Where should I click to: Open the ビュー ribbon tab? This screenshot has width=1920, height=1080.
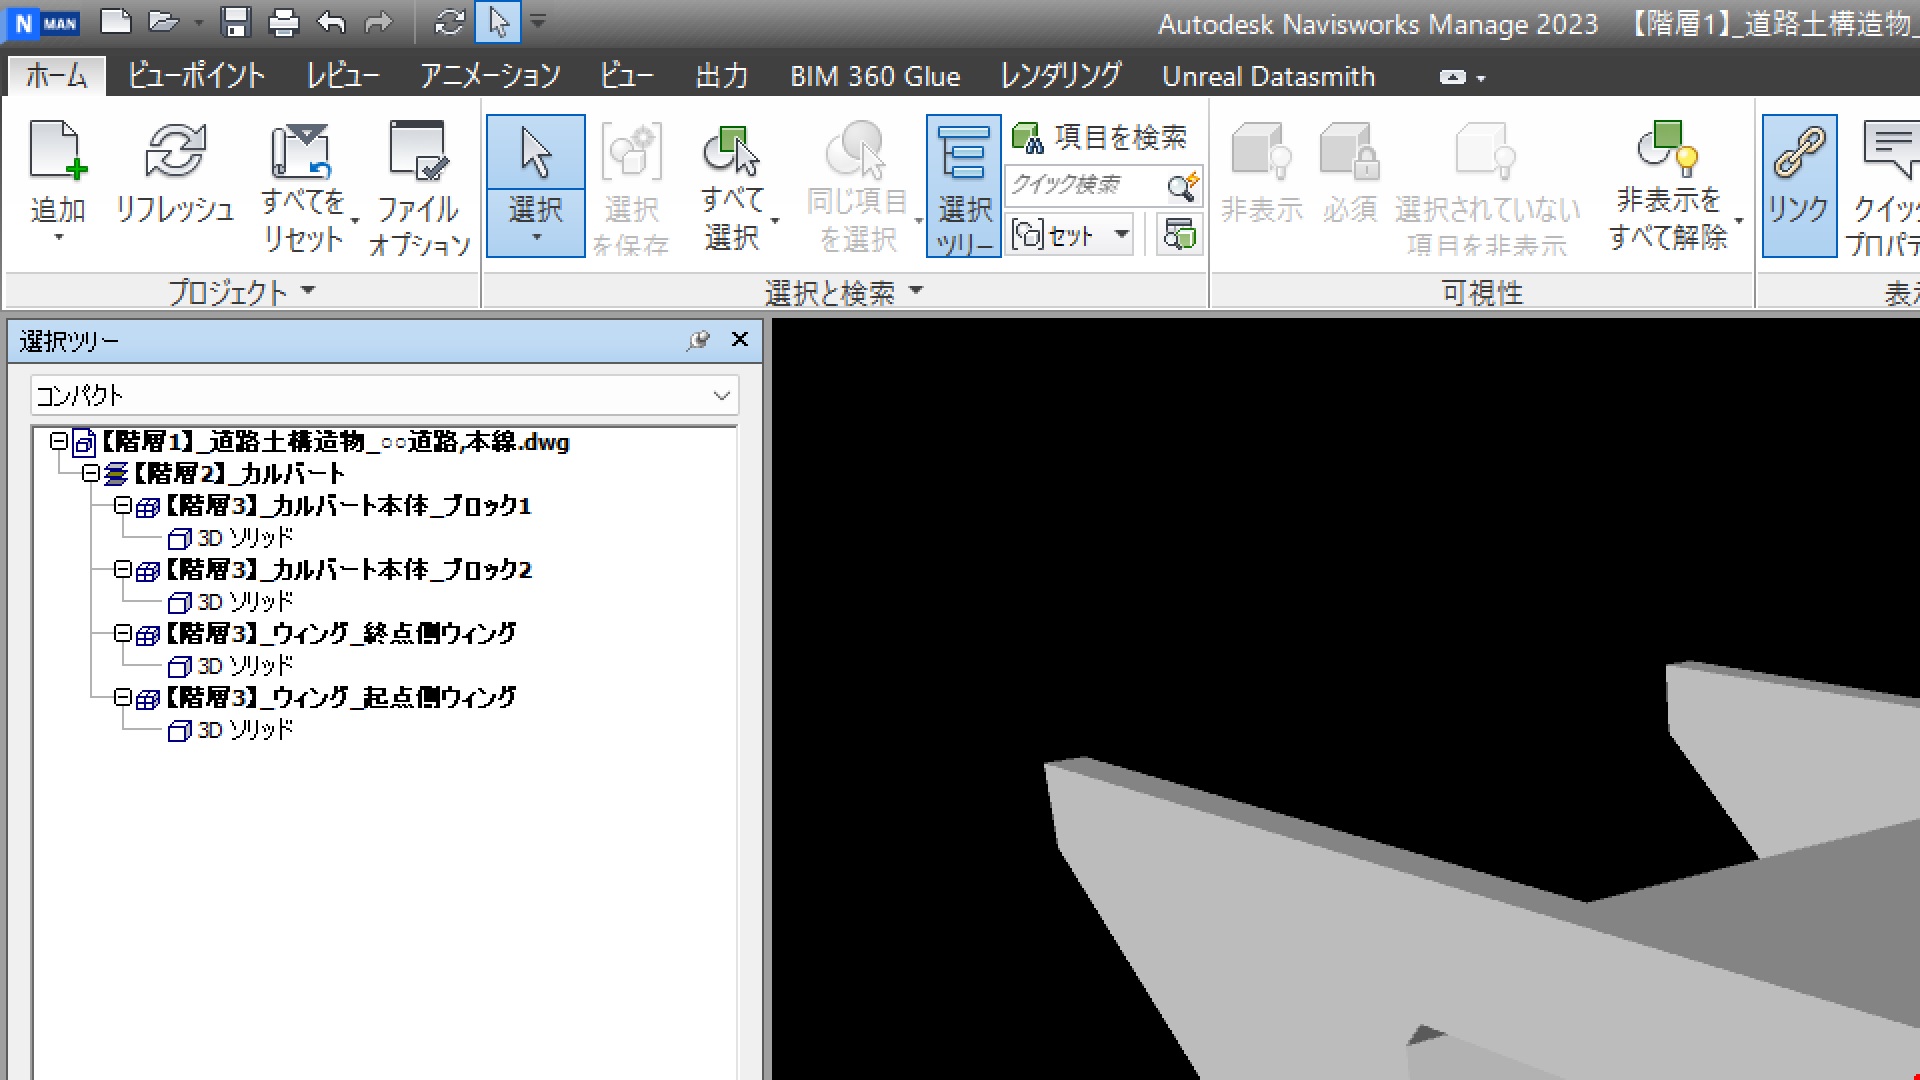(x=627, y=76)
